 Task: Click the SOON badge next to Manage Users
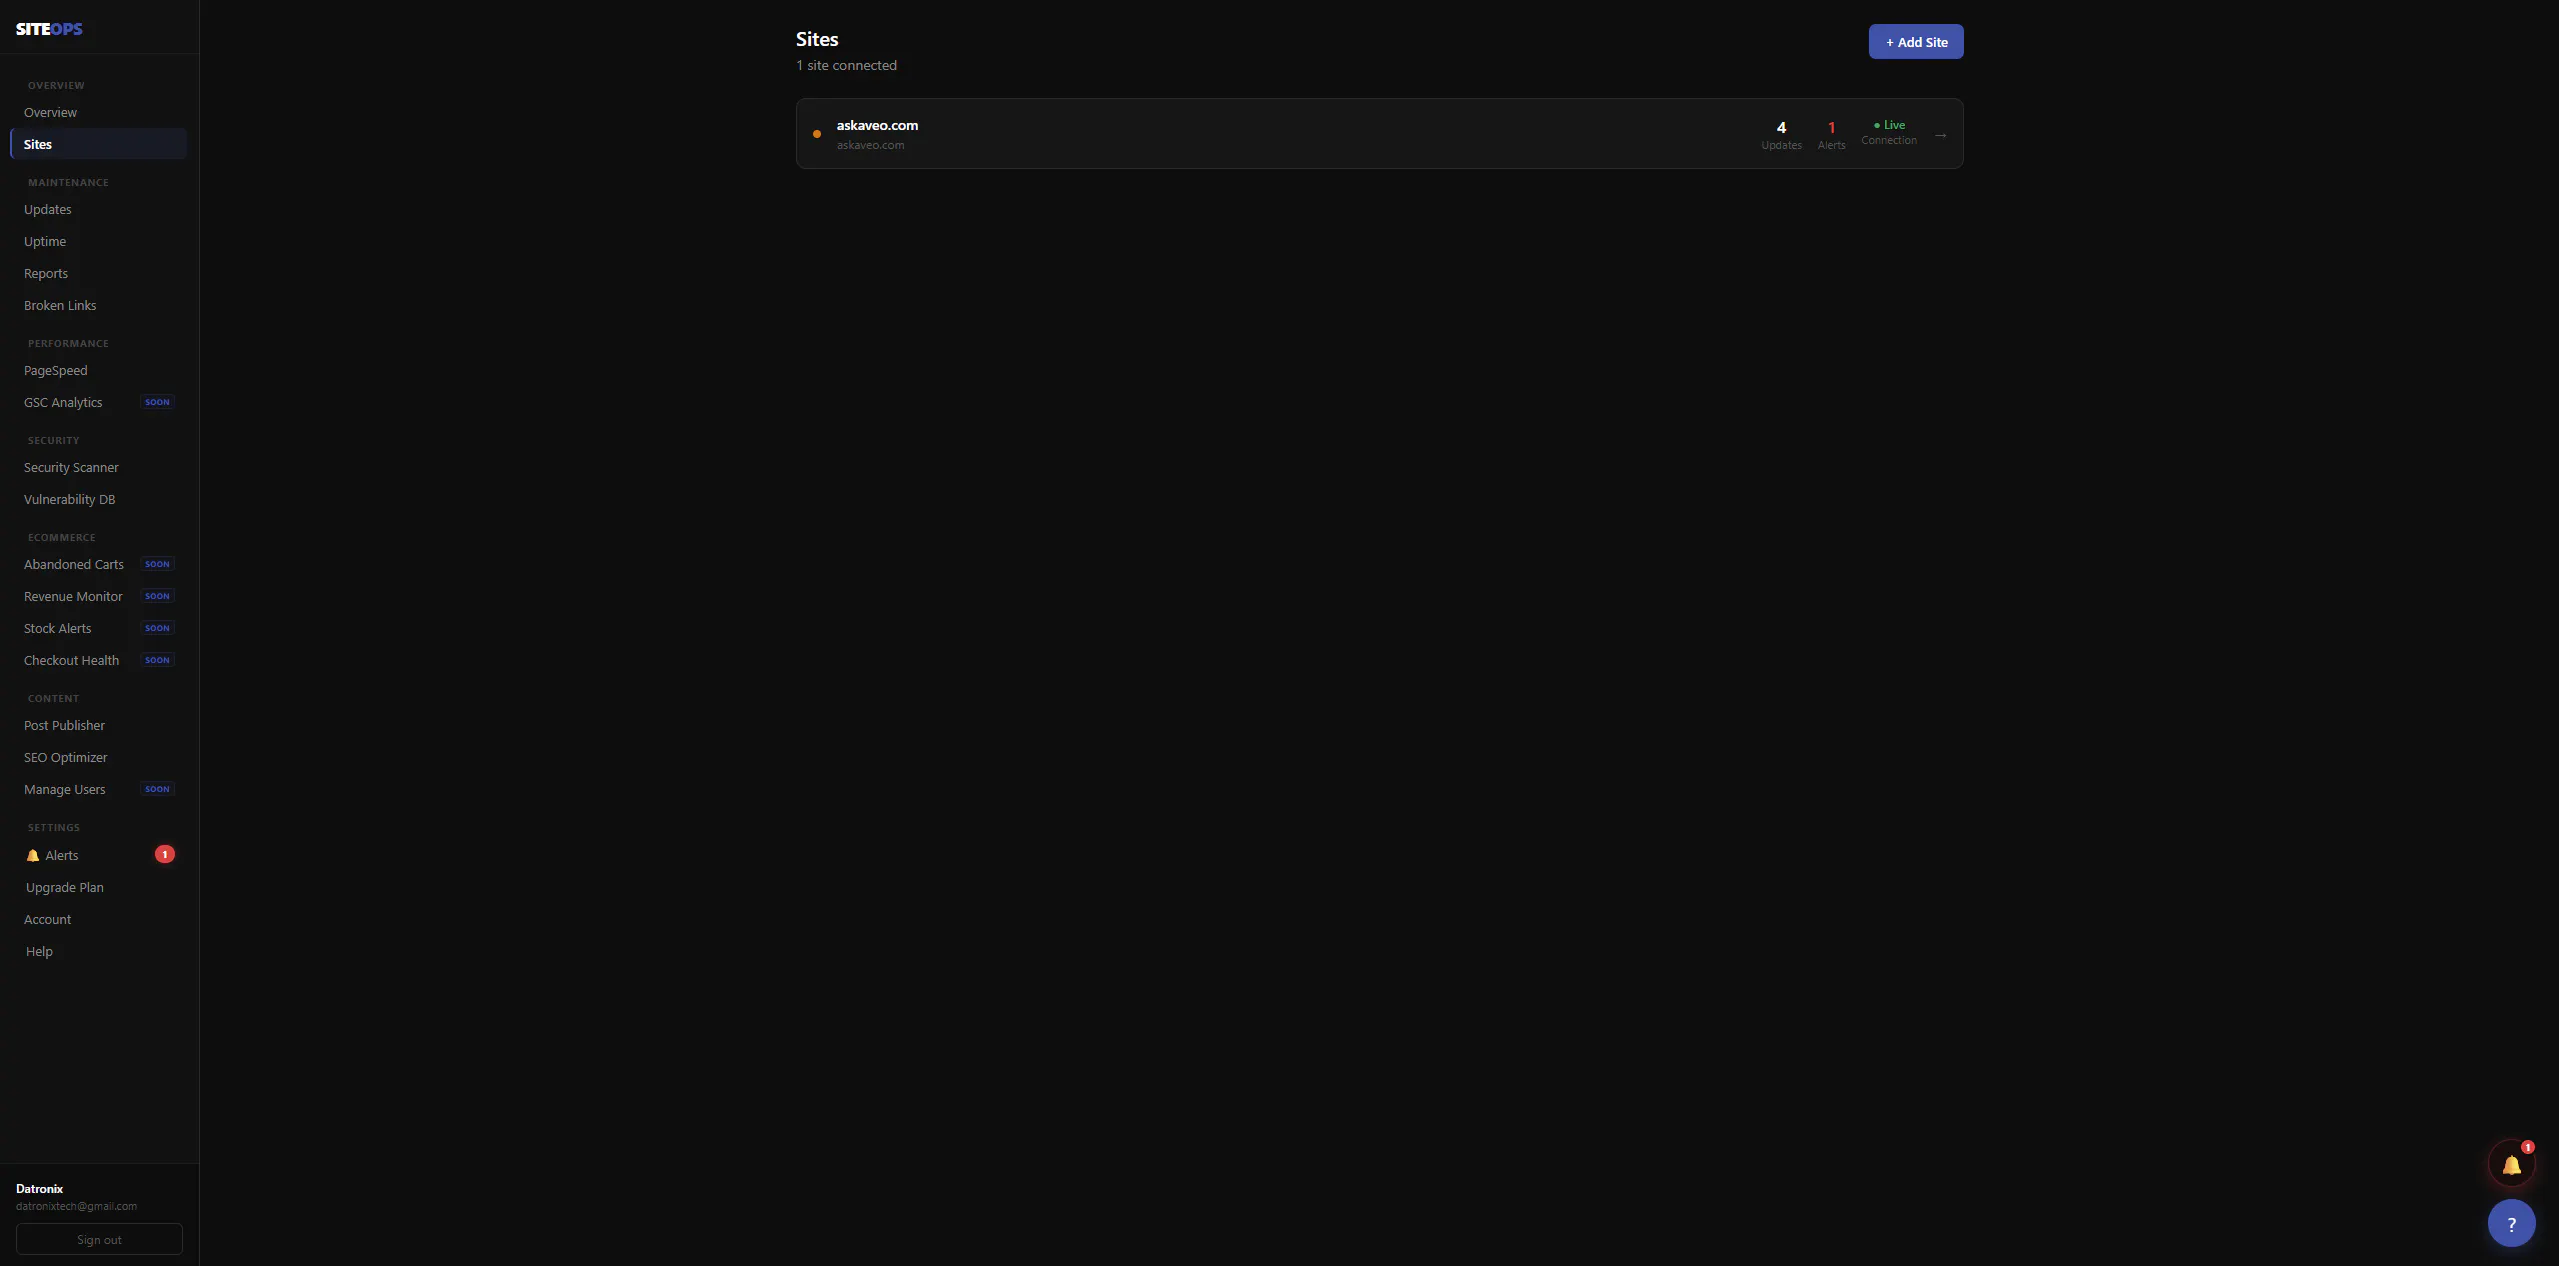(157, 789)
